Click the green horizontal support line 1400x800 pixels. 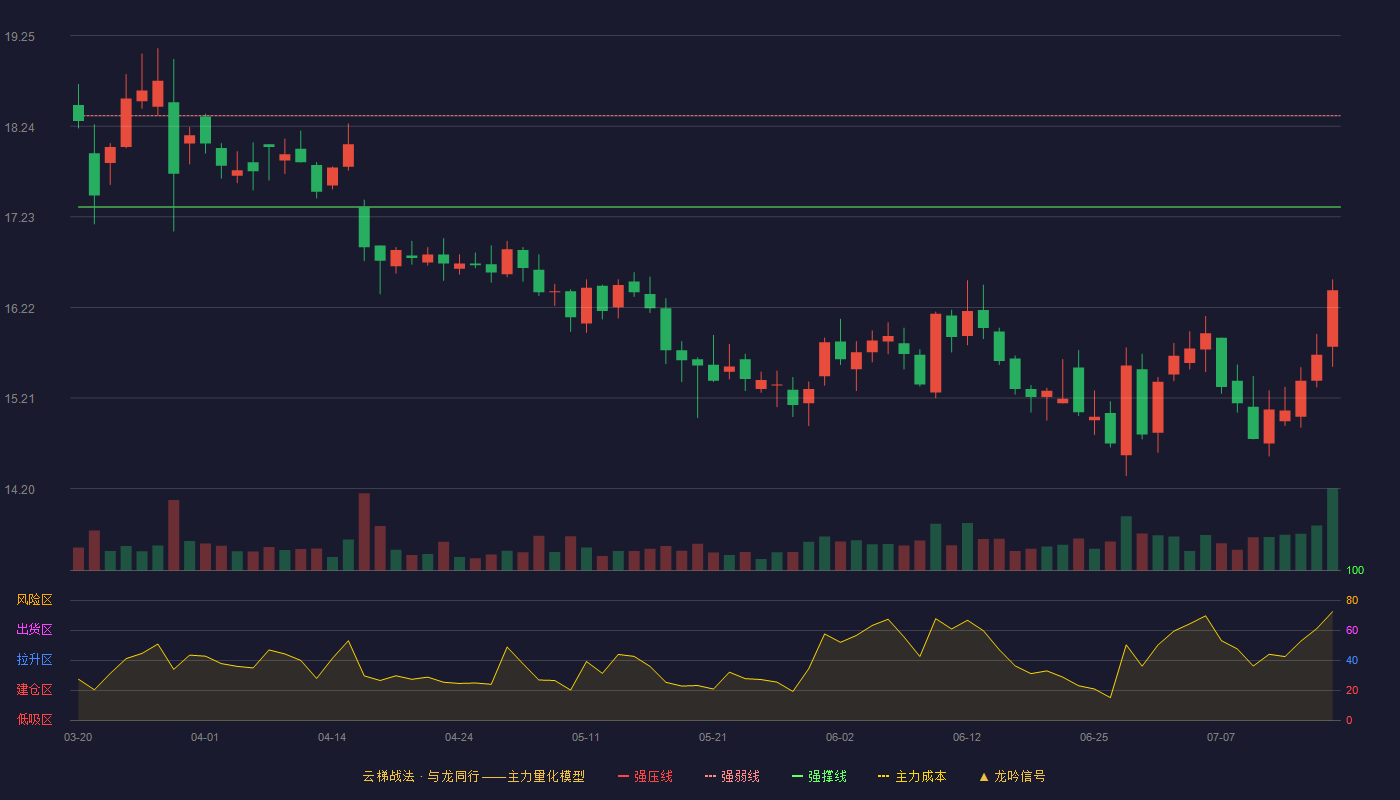709,207
